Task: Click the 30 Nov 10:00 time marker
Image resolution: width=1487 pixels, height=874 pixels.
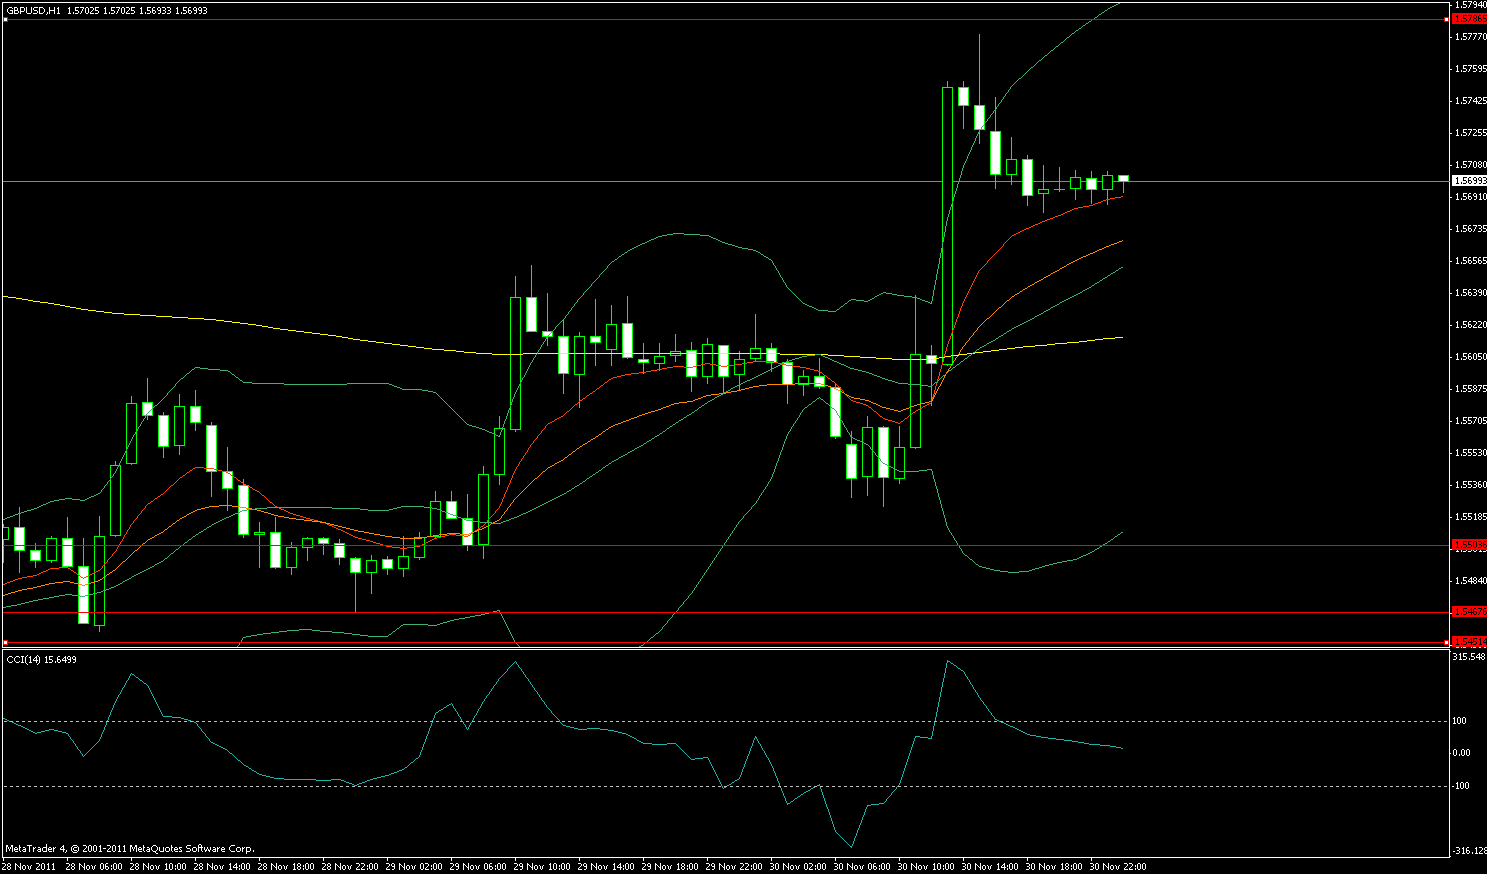Action: [x=926, y=866]
